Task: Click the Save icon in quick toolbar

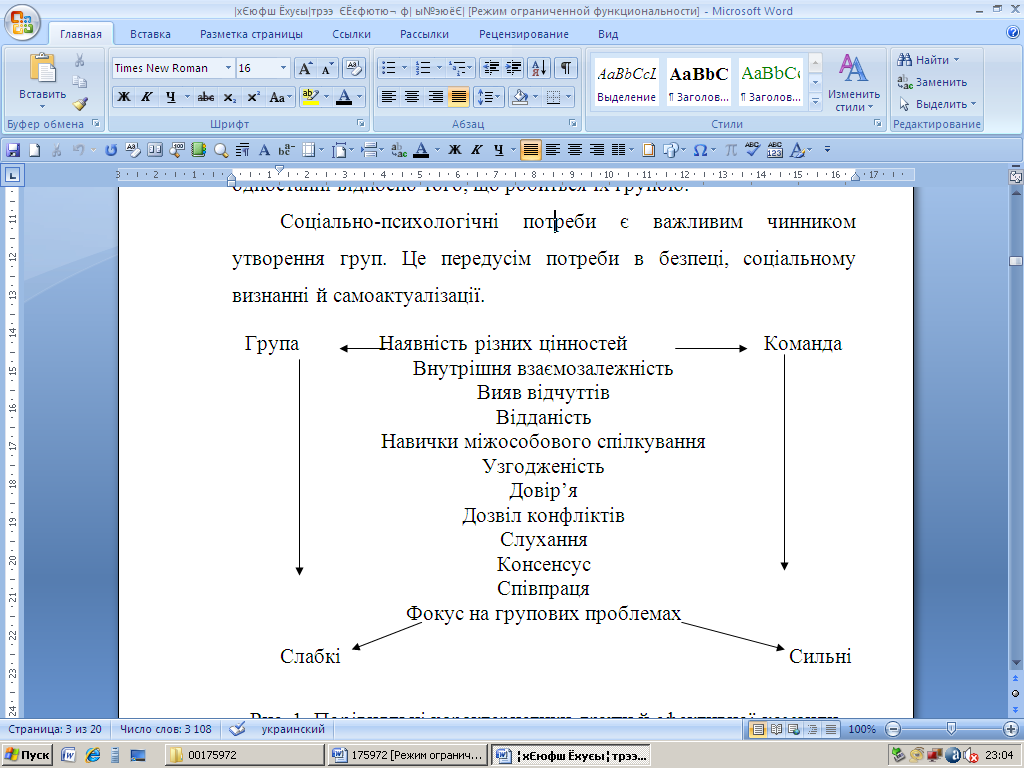Action: [13, 150]
